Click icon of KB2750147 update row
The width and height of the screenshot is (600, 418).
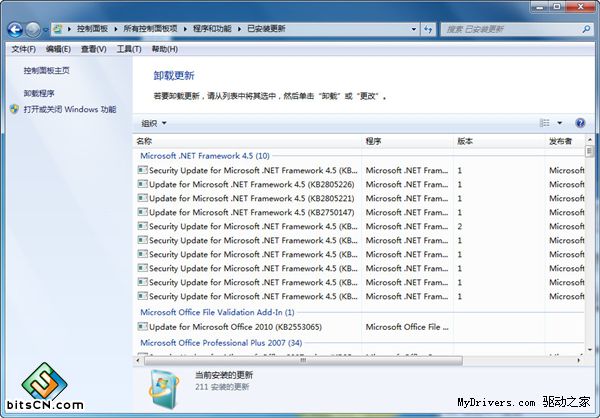point(143,212)
